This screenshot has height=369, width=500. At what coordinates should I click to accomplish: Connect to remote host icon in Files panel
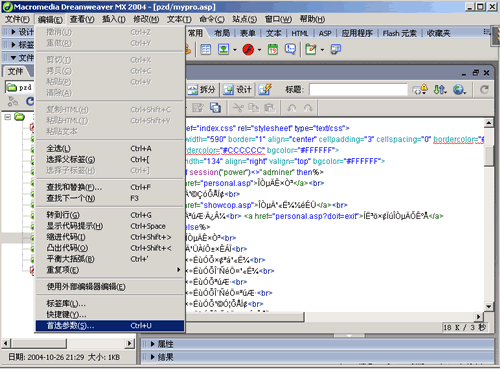click(x=13, y=101)
